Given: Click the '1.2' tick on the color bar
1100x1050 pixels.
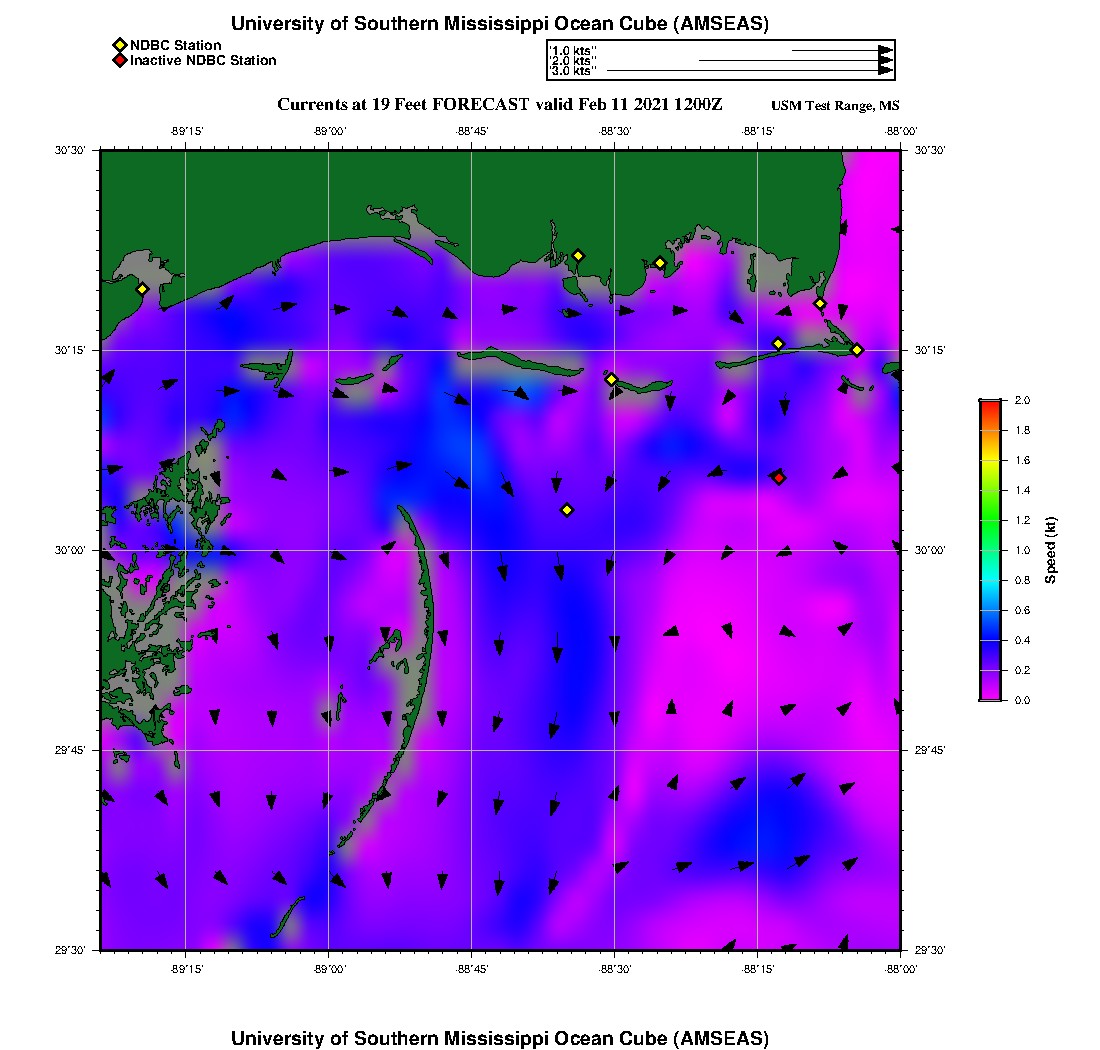Looking at the screenshot, I should (1022, 520).
